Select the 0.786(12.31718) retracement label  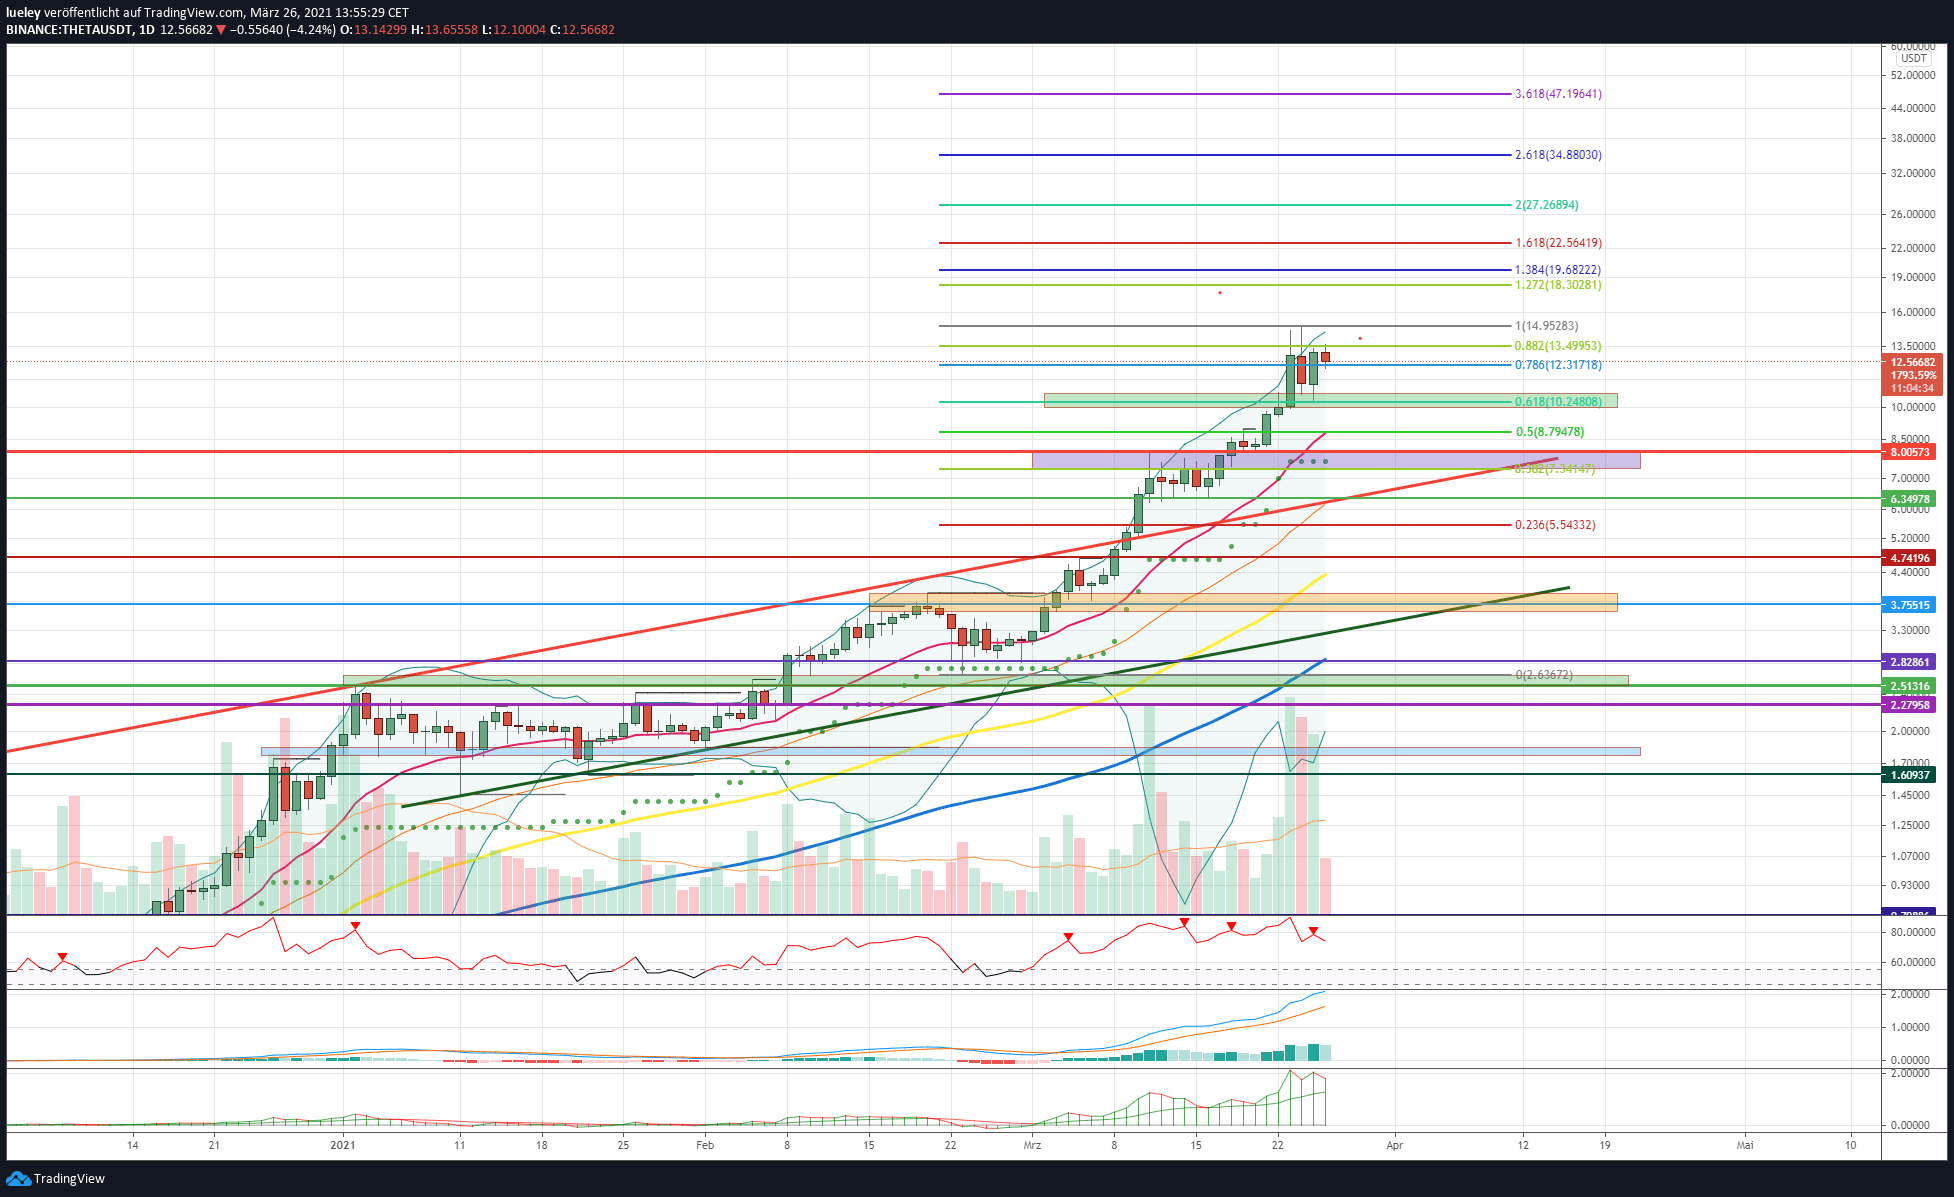(x=1558, y=365)
